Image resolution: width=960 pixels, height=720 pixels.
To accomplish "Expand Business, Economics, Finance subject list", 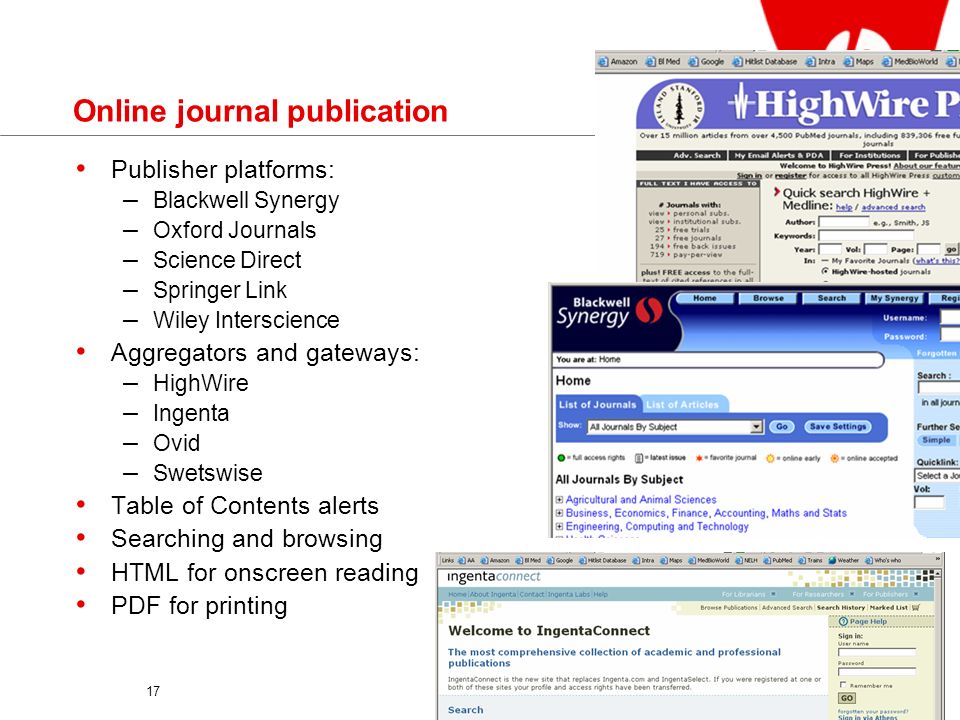I will pyautogui.click(x=559, y=513).
